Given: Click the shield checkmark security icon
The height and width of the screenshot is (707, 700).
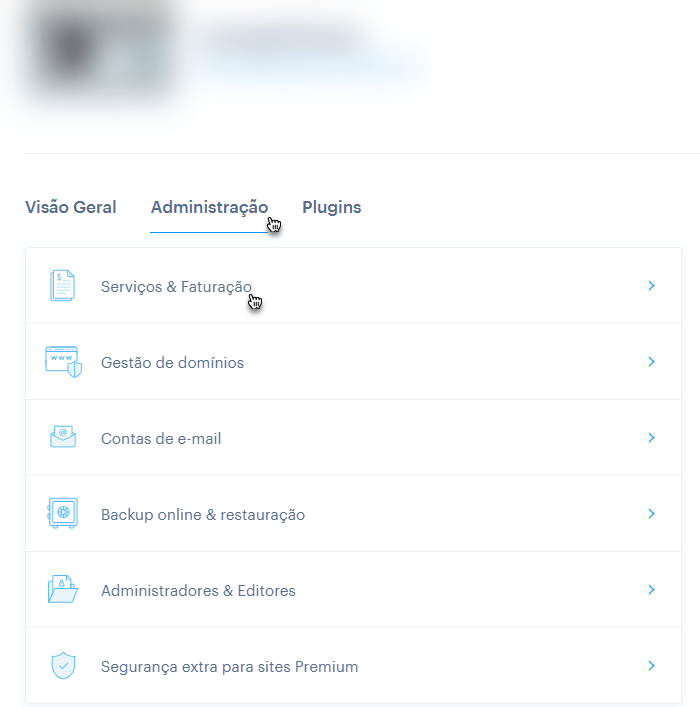Looking at the screenshot, I should pyautogui.click(x=63, y=665).
